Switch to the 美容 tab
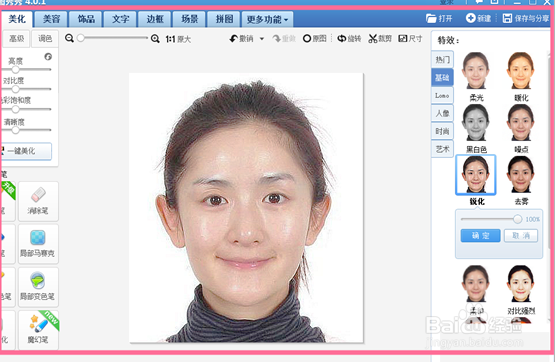This screenshot has height=362, width=555. pyautogui.click(x=51, y=19)
